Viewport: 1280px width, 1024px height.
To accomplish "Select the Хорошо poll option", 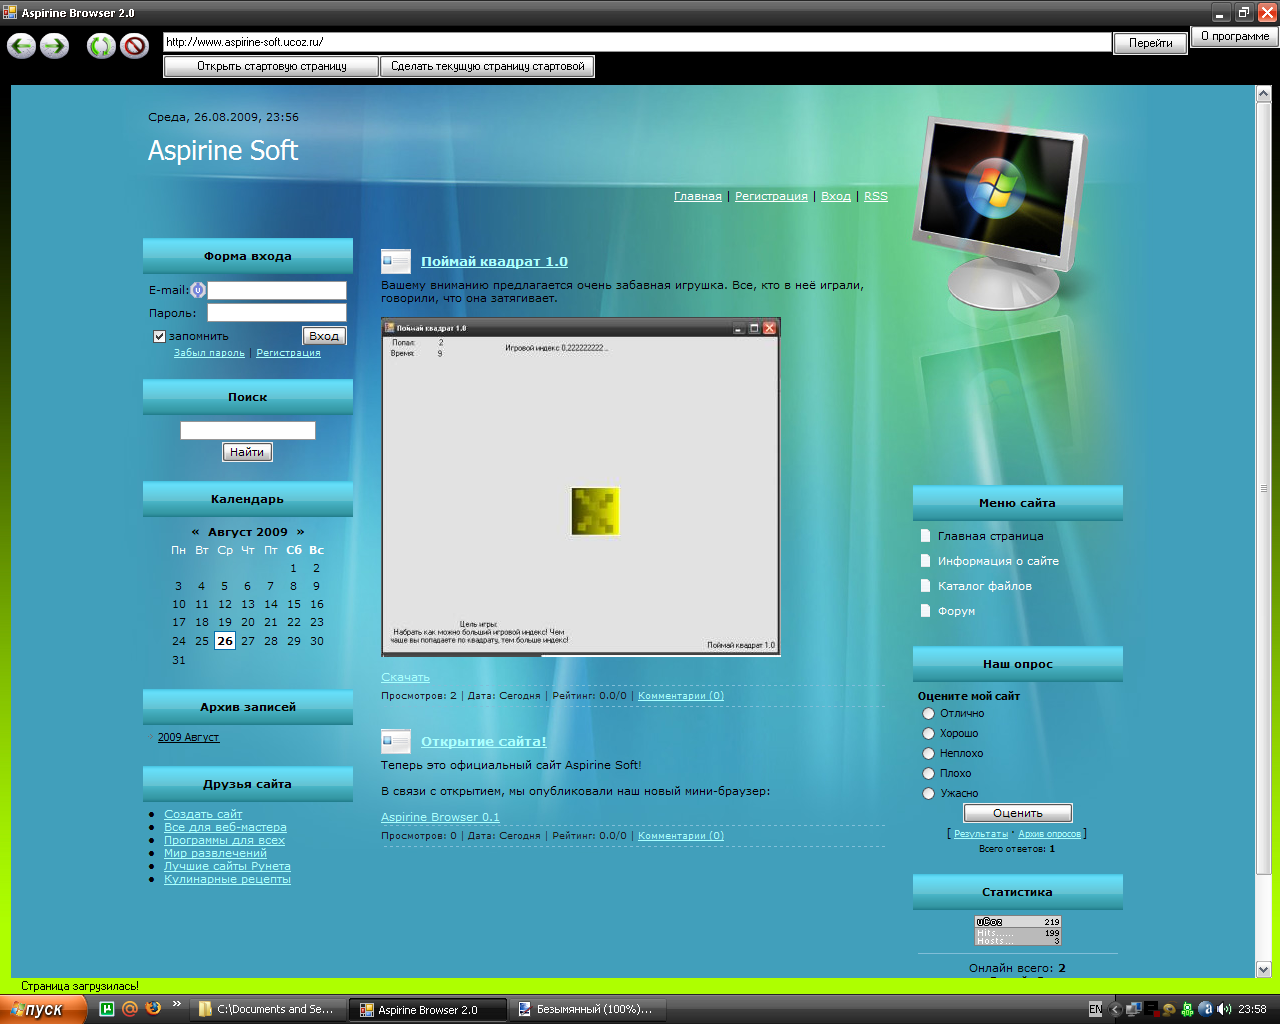I will [x=928, y=734].
